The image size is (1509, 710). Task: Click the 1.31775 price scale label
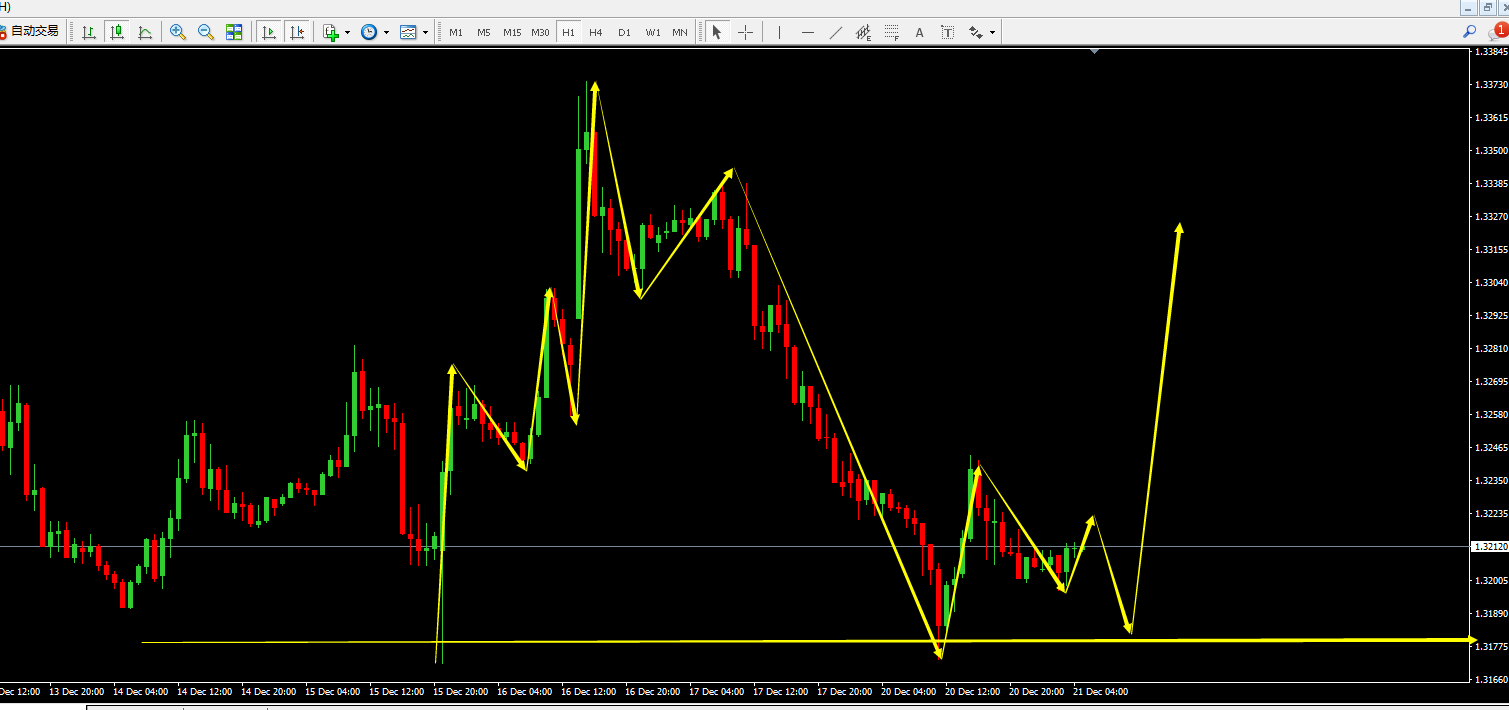tap(1490, 646)
